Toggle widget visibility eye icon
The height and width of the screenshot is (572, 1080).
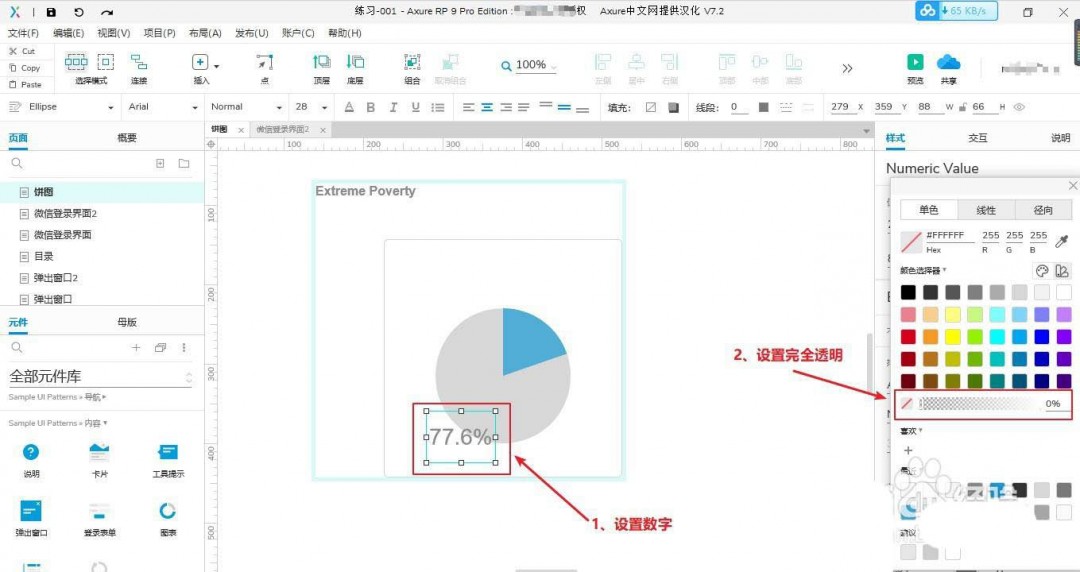[1019, 107]
